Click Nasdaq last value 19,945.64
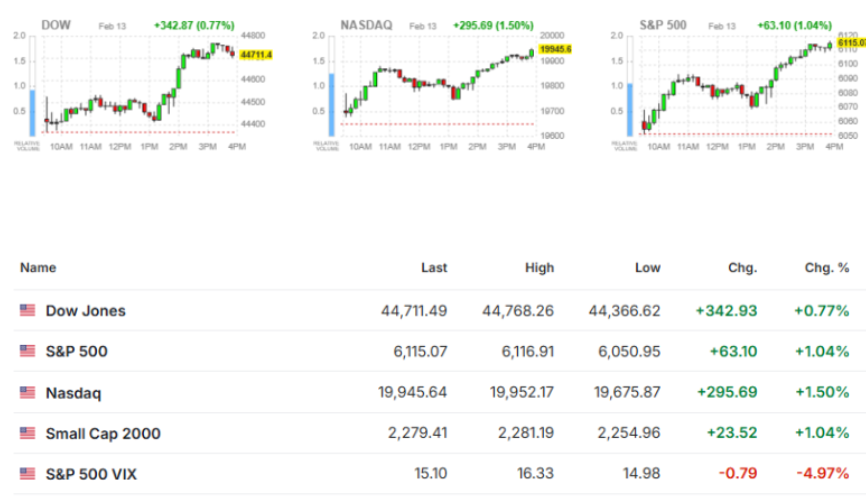This screenshot has width=866, height=498. pyautogui.click(x=413, y=393)
